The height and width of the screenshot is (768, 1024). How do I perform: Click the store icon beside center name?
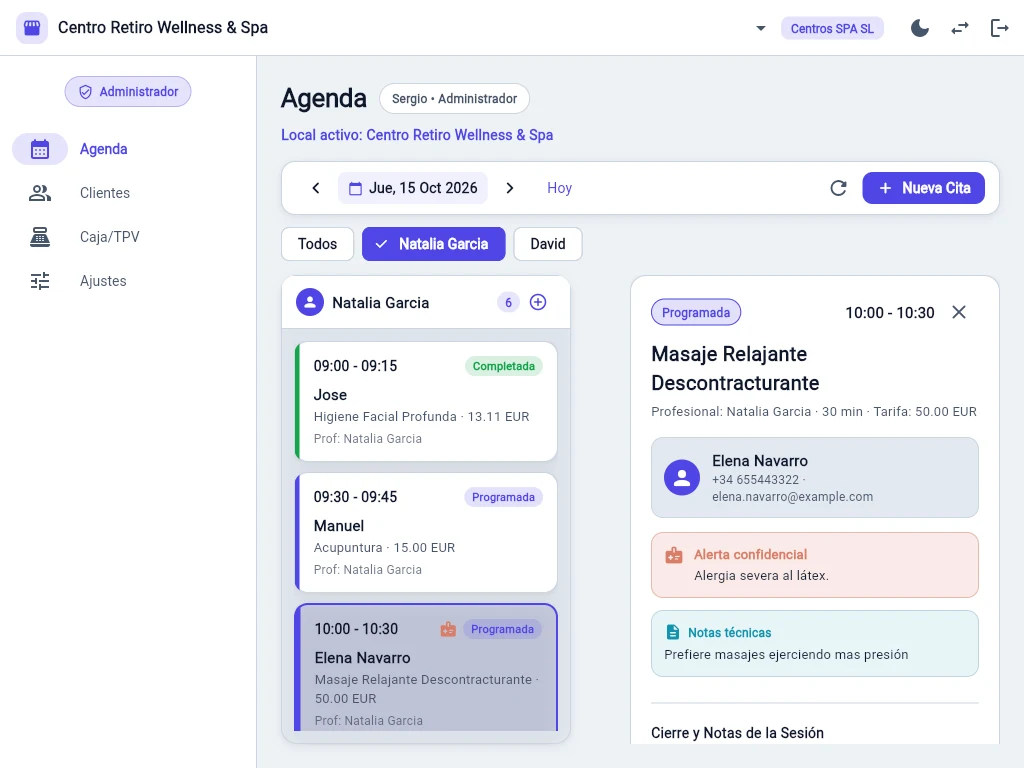pyautogui.click(x=32, y=27)
